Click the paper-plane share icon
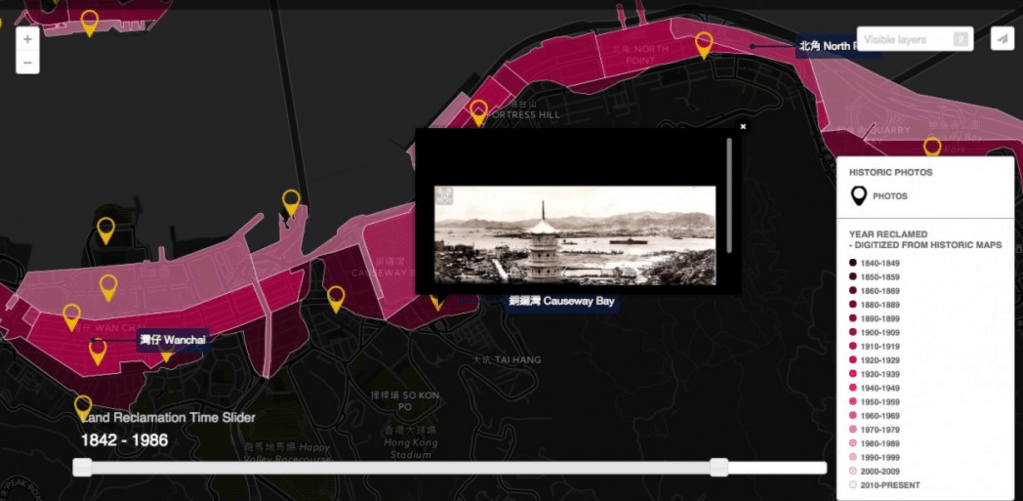Screen dimensions: 1023x501 click(1001, 39)
